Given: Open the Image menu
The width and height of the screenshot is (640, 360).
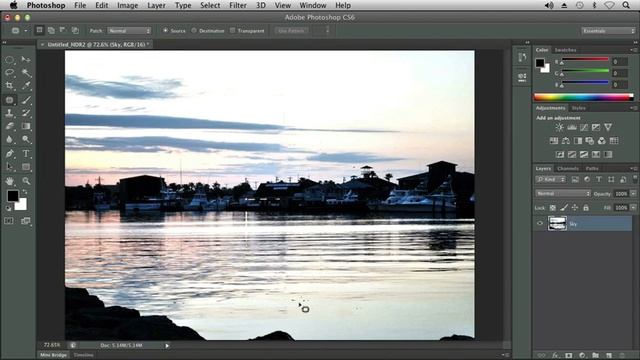Looking at the screenshot, I should coord(128,5).
